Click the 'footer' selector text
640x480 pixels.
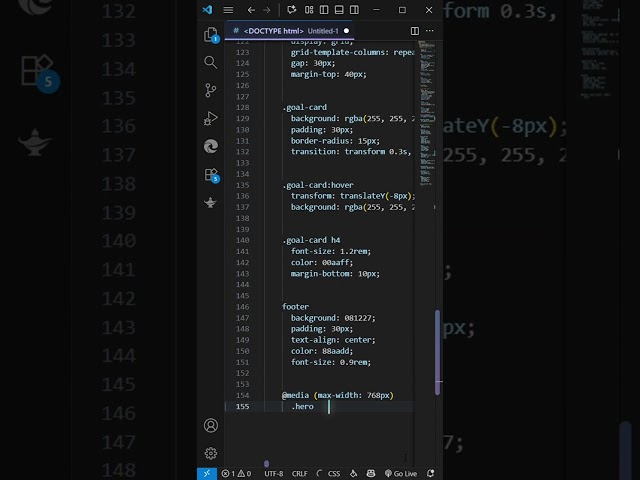(296, 307)
